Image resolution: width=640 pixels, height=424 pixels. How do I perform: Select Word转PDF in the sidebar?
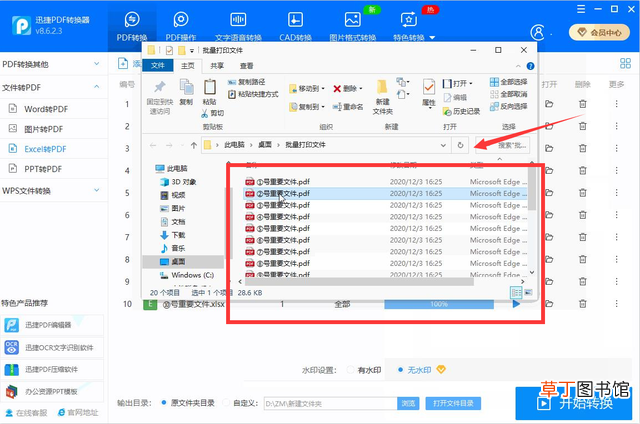(46, 109)
